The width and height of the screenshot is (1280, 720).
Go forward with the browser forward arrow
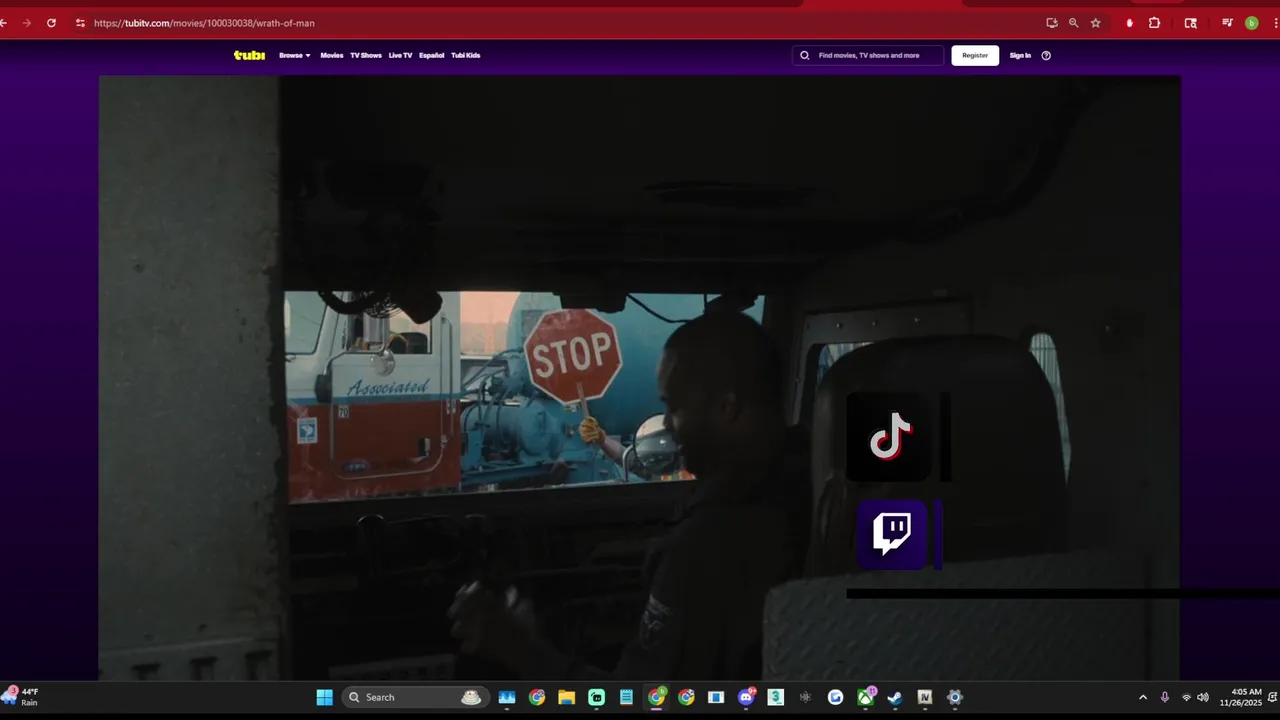[x=26, y=23]
